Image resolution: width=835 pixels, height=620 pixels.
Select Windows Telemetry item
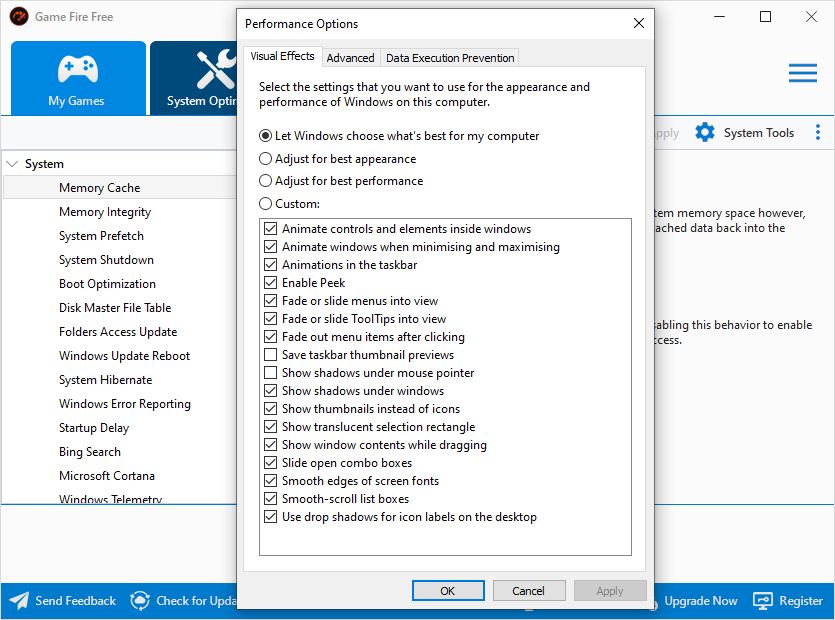tap(110, 499)
